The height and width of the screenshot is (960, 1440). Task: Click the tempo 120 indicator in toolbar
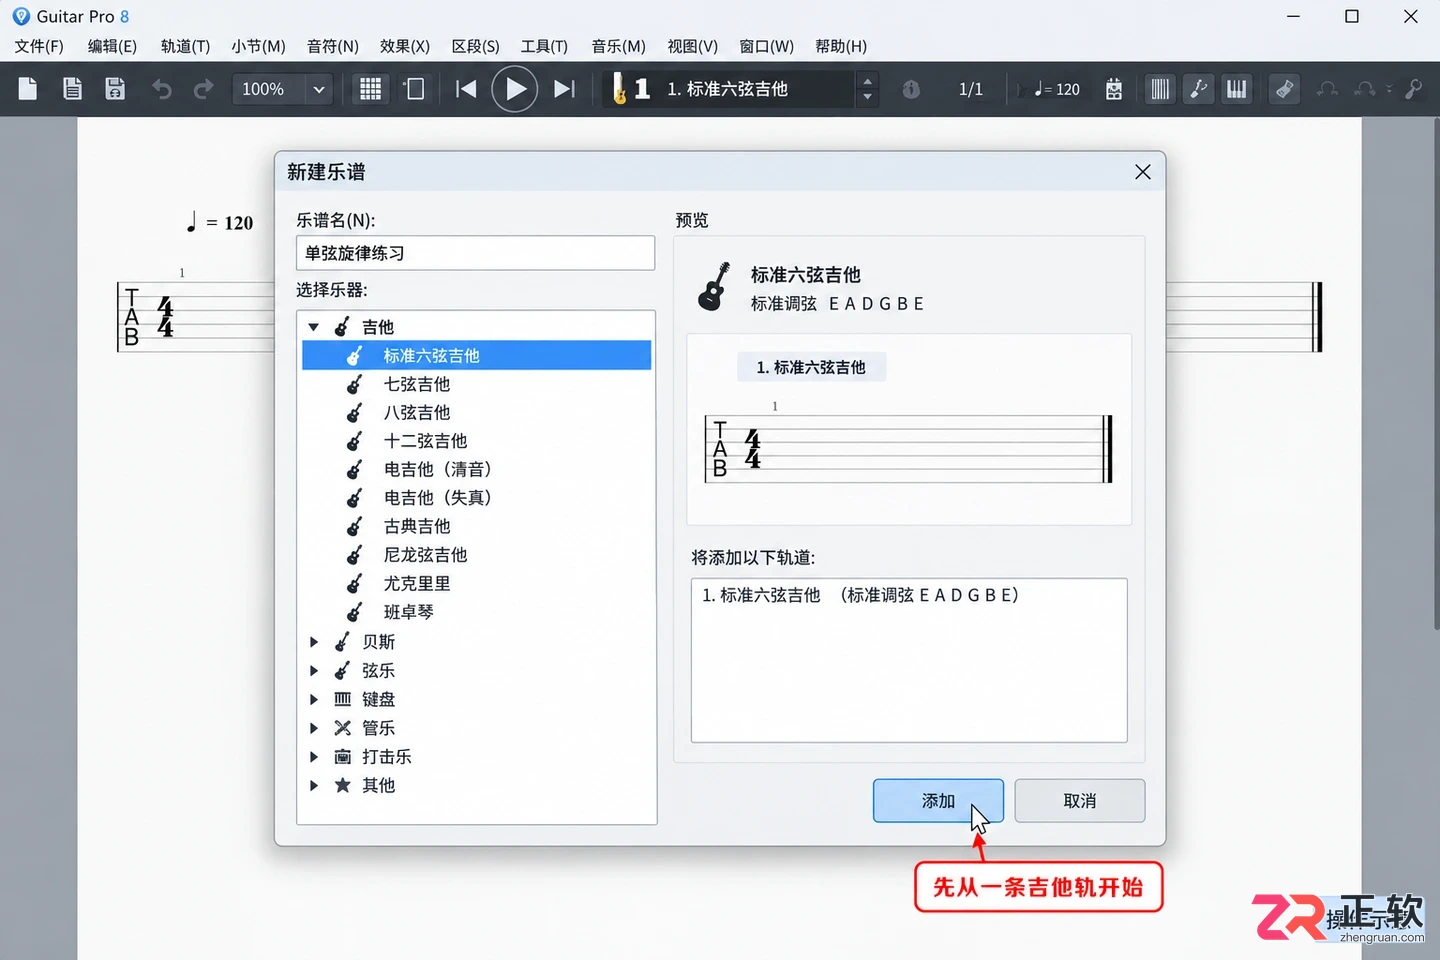click(1057, 89)
